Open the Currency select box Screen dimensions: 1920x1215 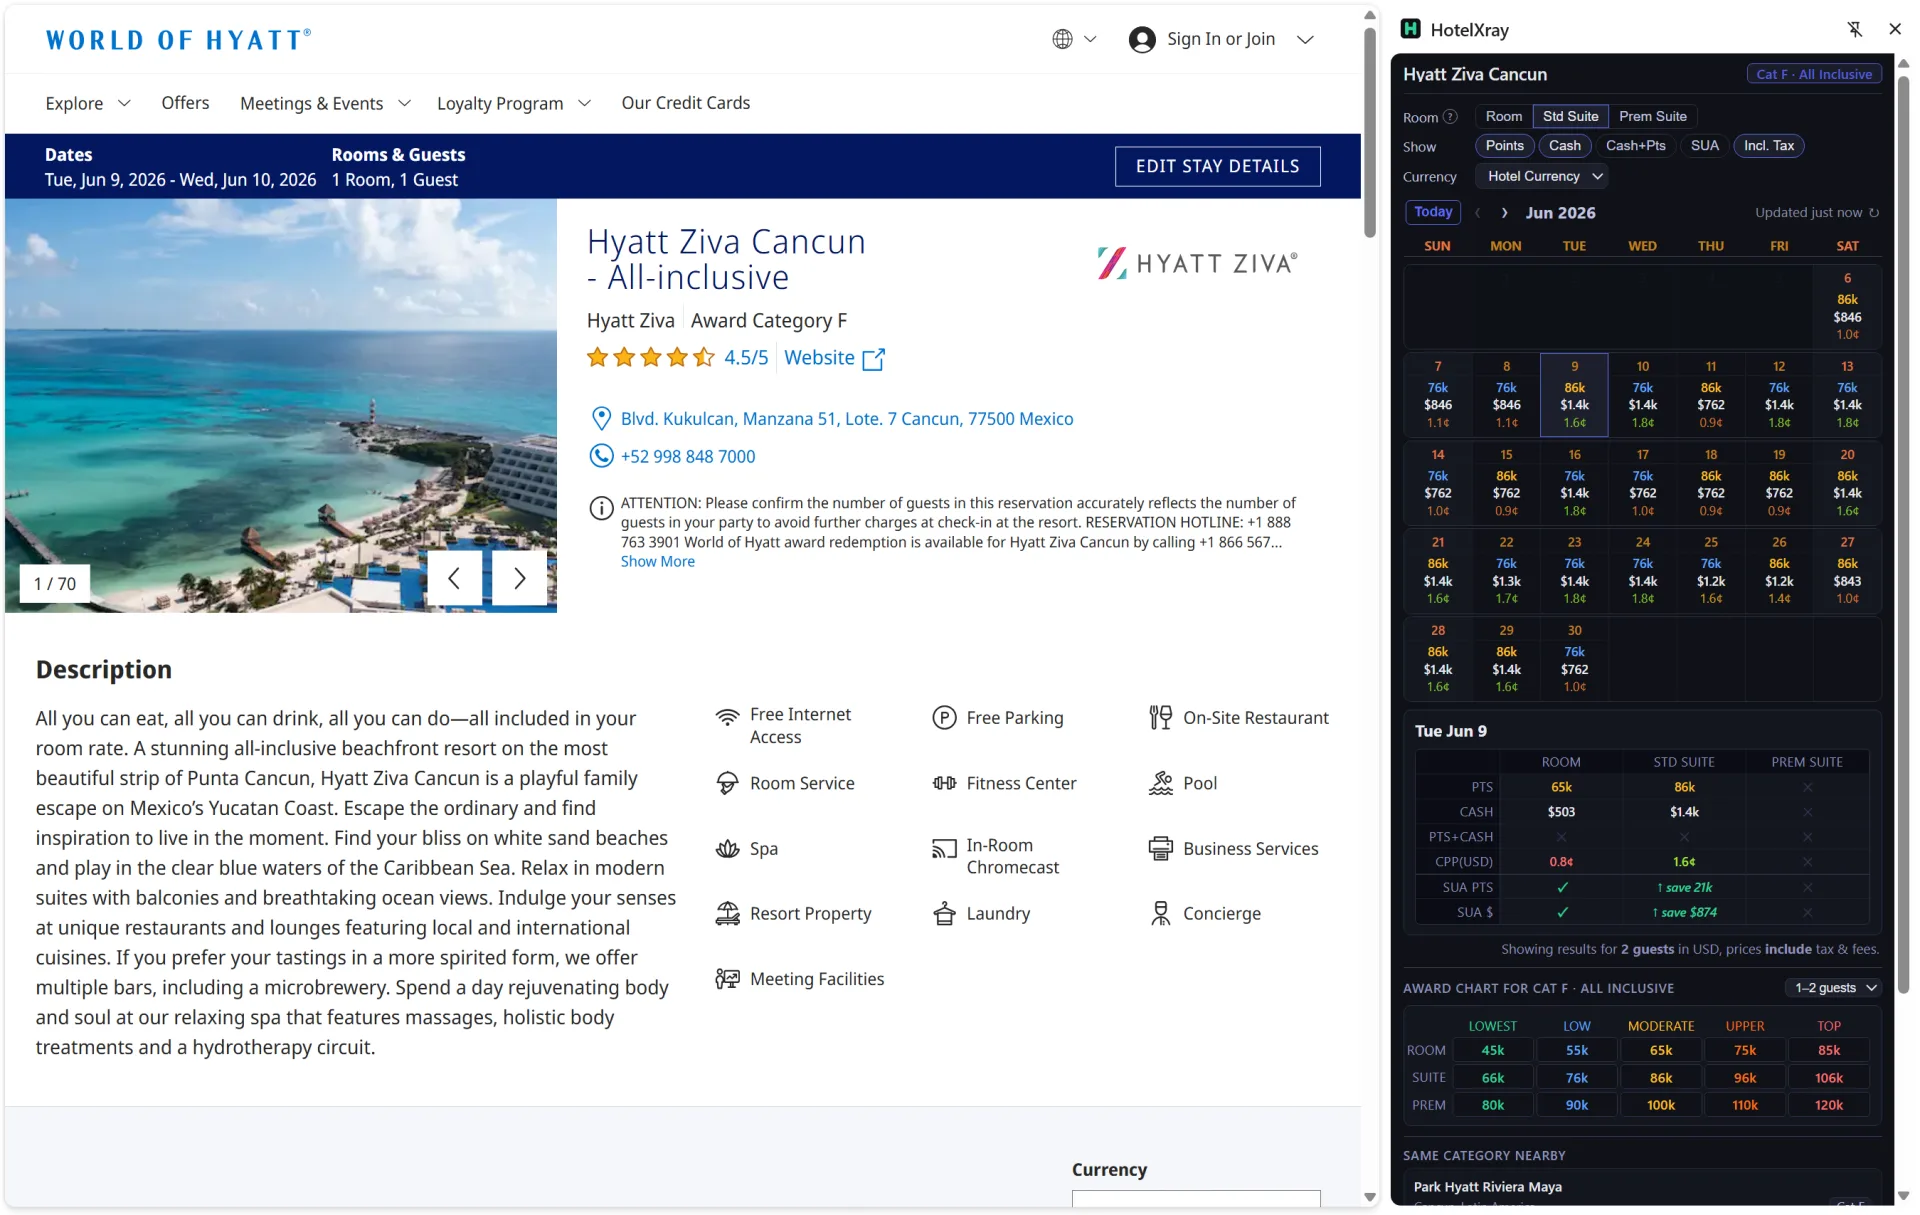pyautogui.click(x=1195, y=1198)
